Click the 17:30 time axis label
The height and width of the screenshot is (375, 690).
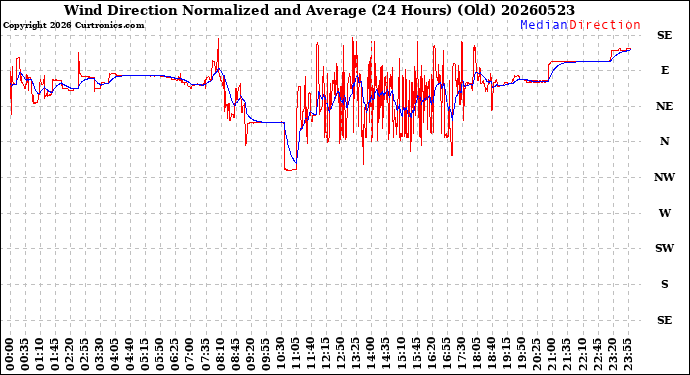462,354
